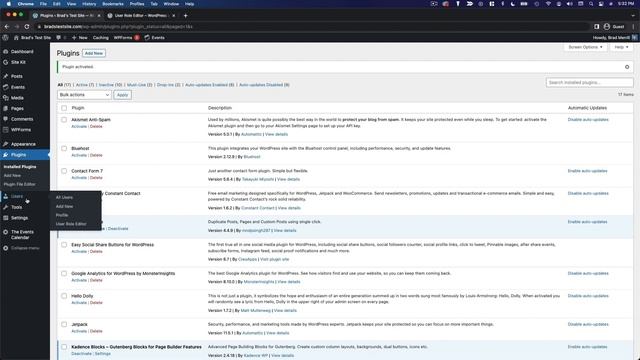Open the Apple menu

click(9, 4)
